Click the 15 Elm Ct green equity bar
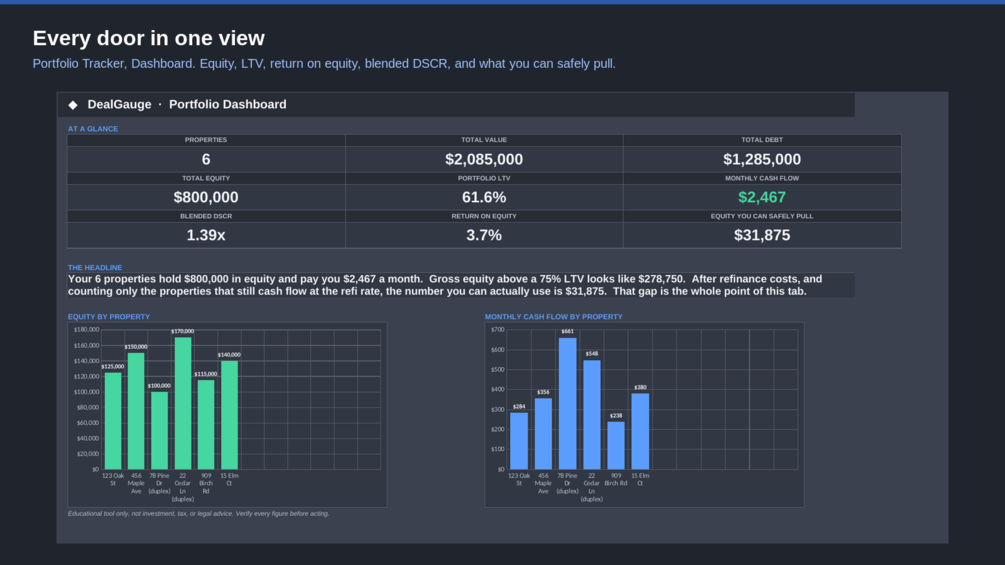Viewport: 1005px width, 565px height. tap(229, 415)
